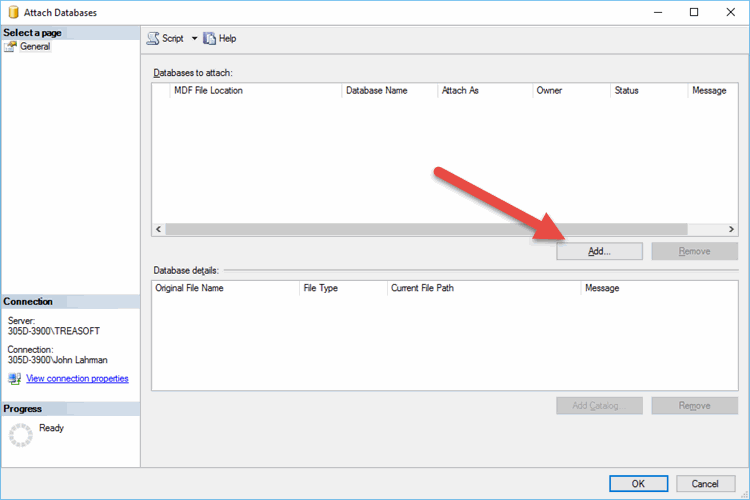The image size is (750, 500).
Task: Open View connection properties link
Action: tap(77, 378)
